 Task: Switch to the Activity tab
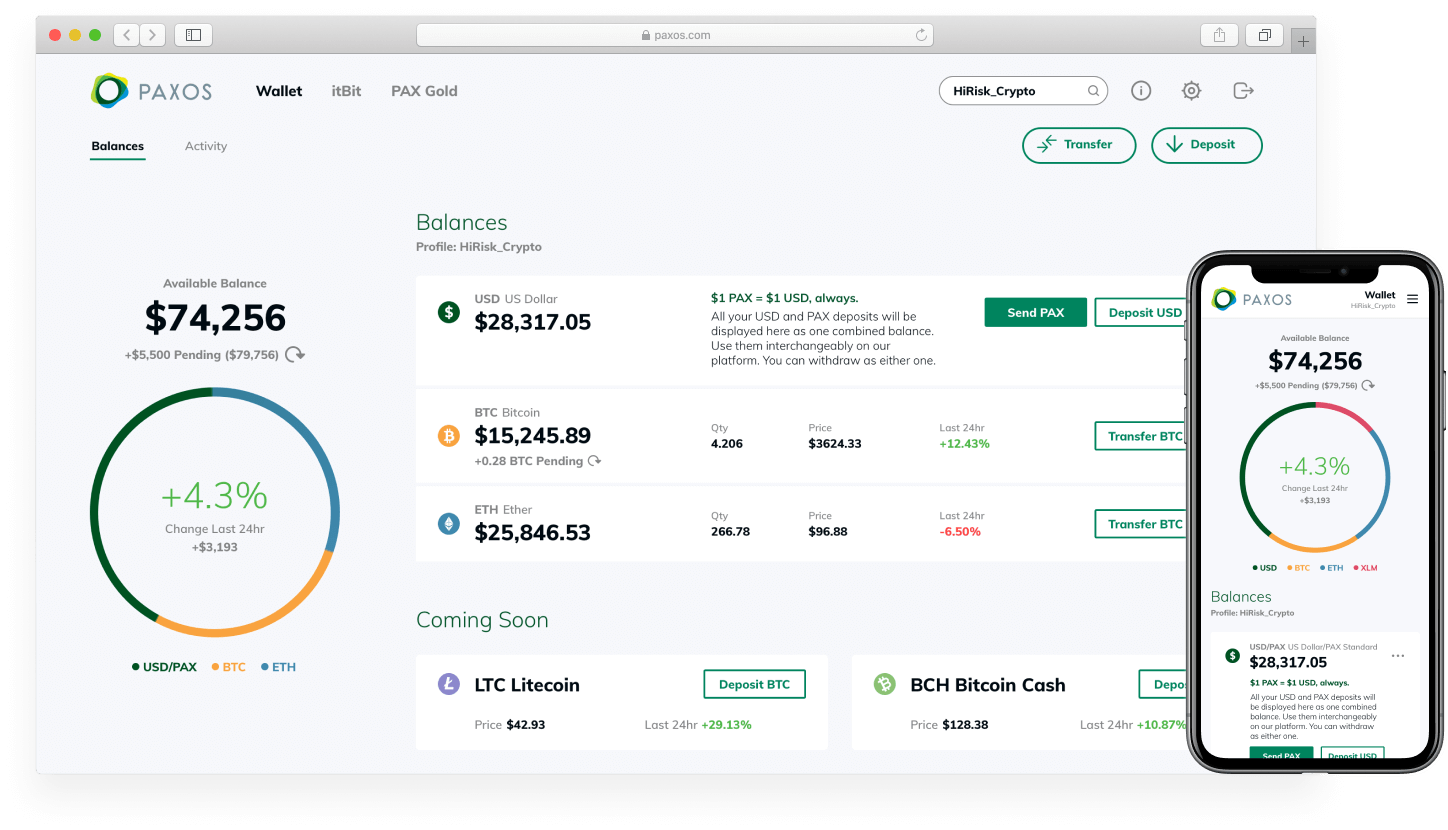pos(206,146)
